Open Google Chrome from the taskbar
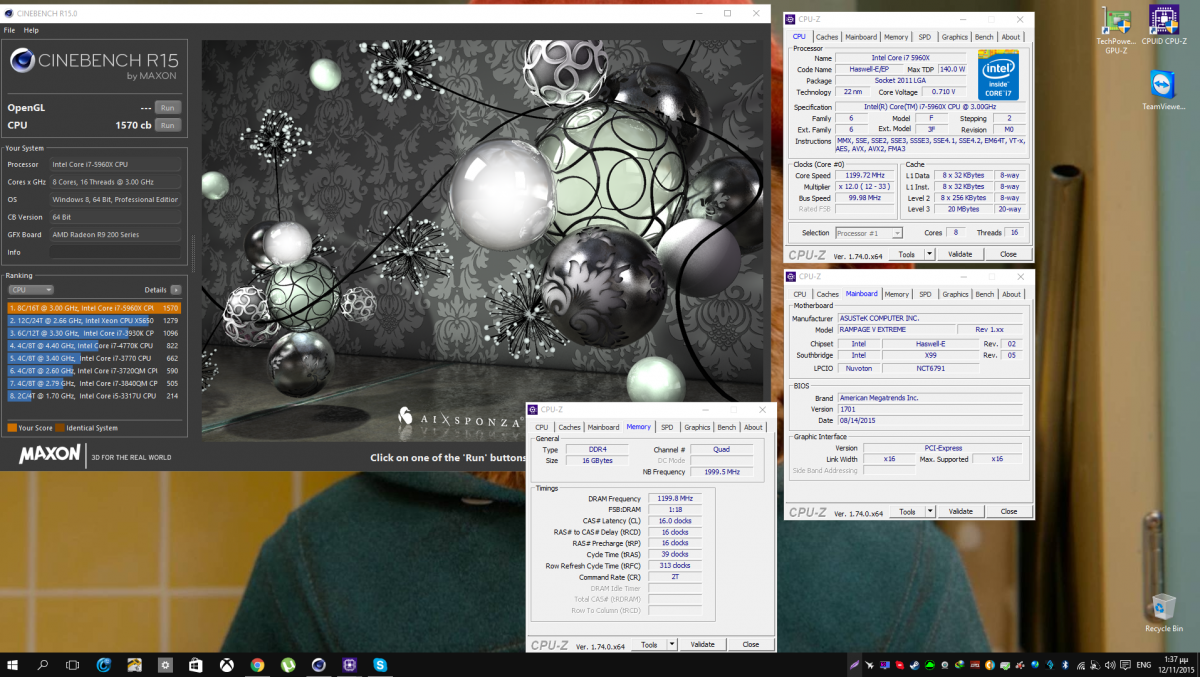Image resolution: width=1200 pixels, height=677 pixels. point(257,665)
